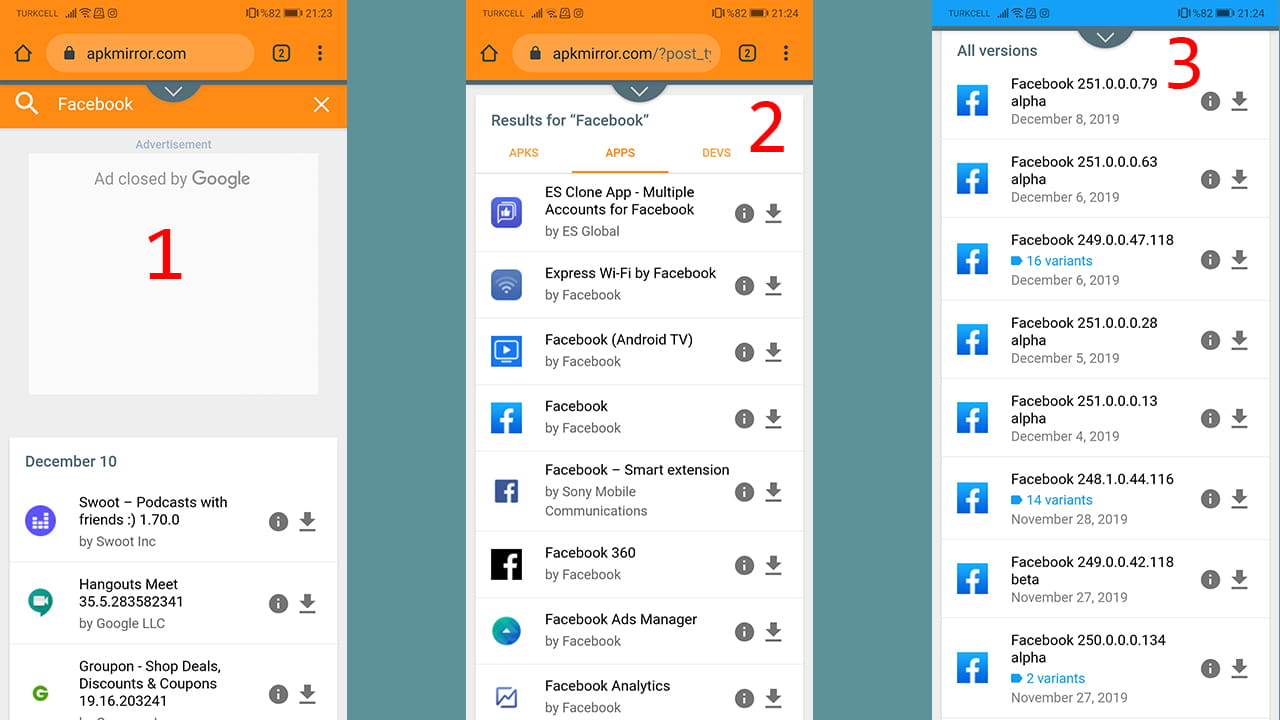
Task: Click the apkmirror.com address bar
Action: (x=150, y=53)
